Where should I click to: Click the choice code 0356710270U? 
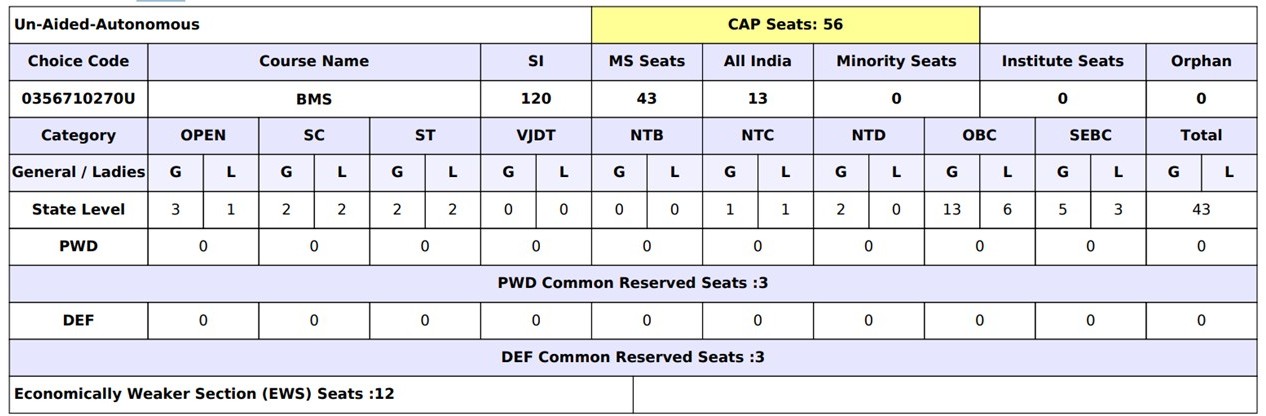tap(78, 98)
